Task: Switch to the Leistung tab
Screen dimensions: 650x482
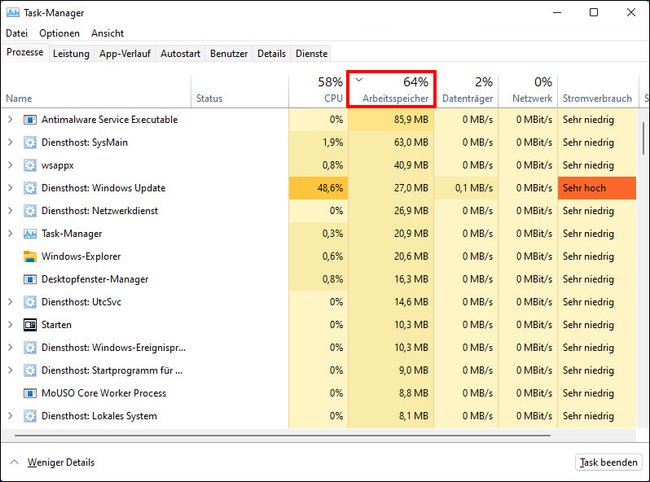Action: 71,54
